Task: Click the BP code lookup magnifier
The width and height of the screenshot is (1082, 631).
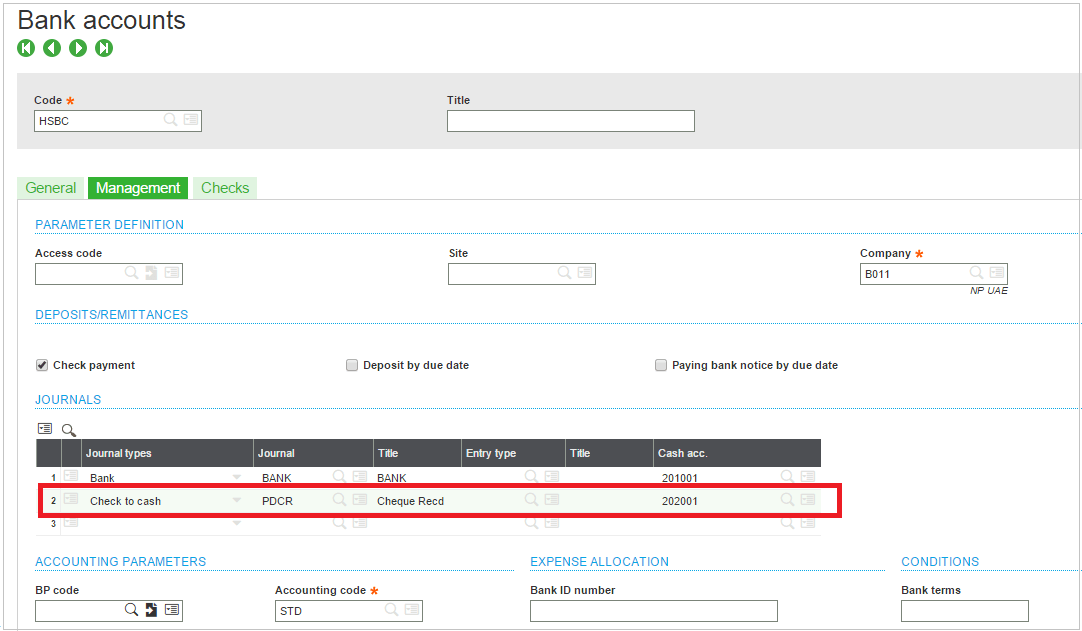Action: point(131,609)
